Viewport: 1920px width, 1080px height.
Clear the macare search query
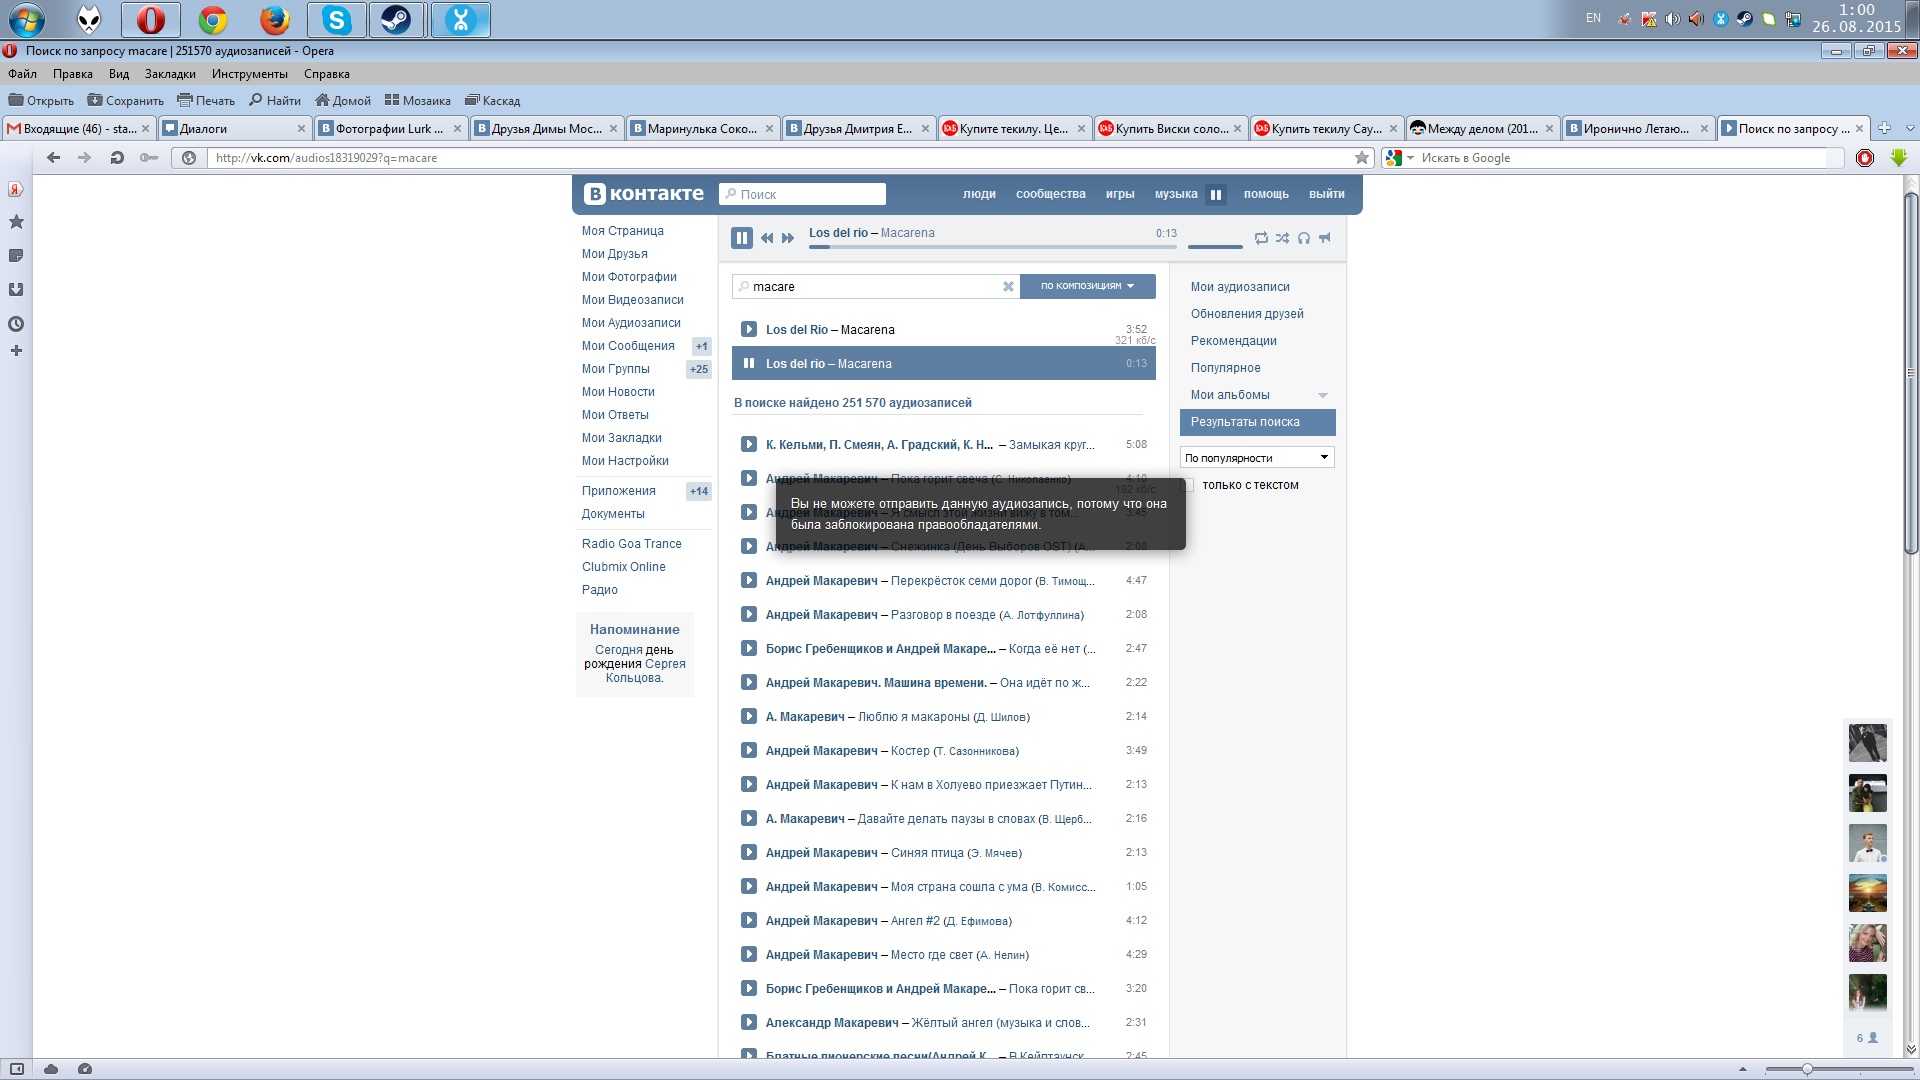pos(1008,287)
